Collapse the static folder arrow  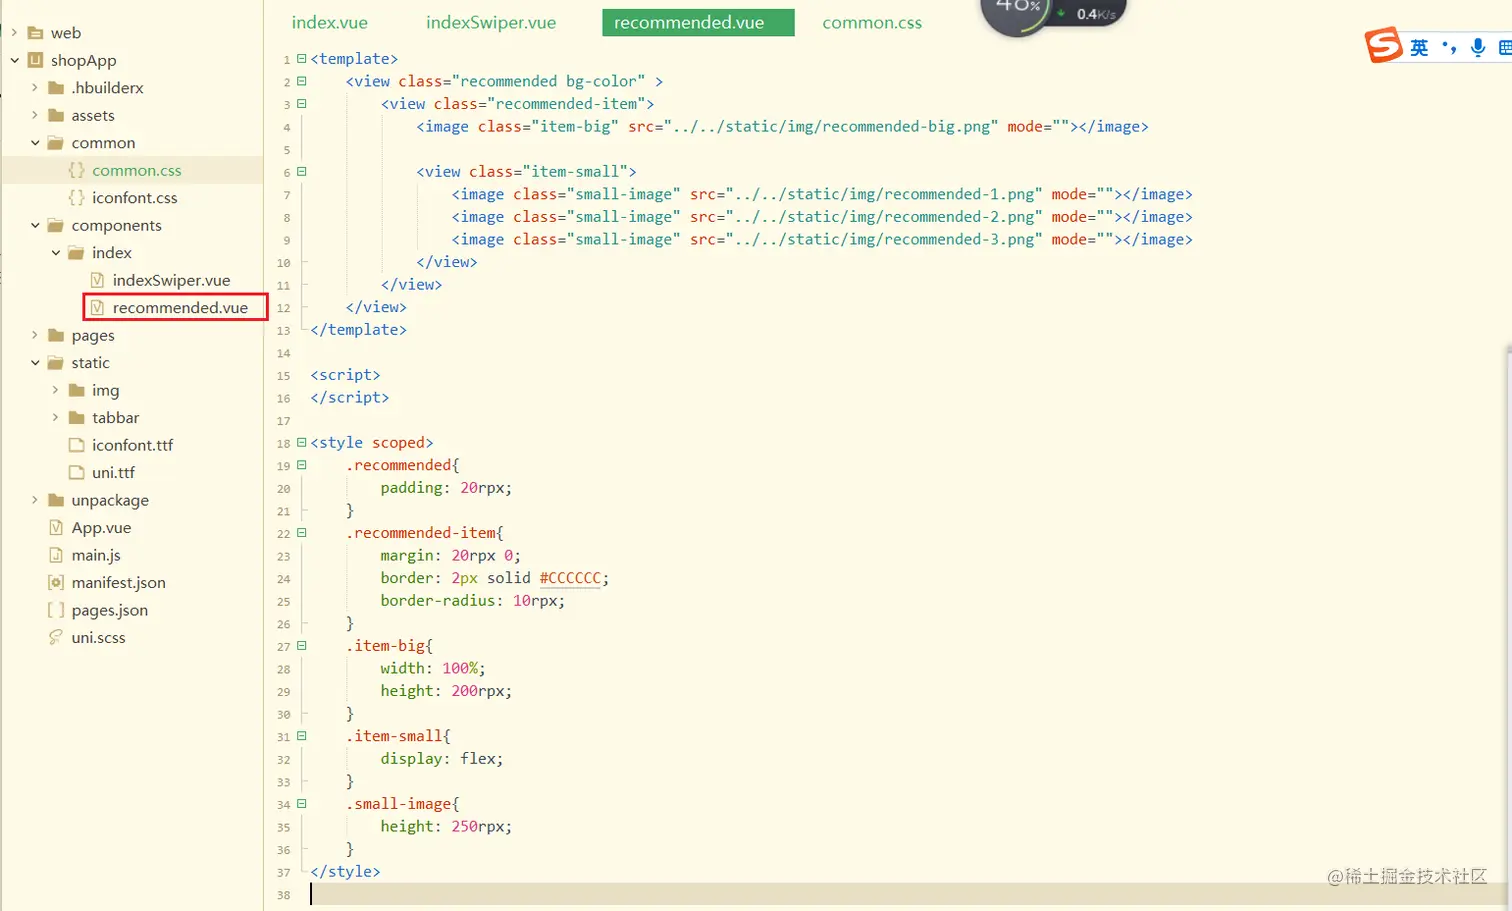(35, 363)
